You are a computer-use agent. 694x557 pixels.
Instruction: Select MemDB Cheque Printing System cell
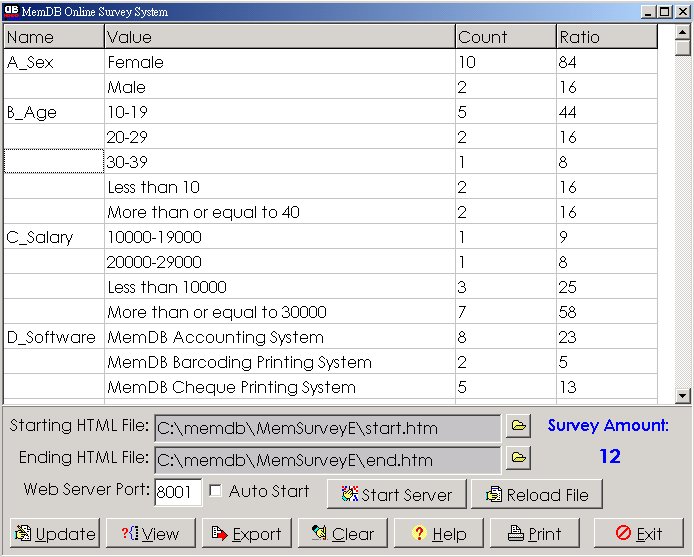point(280,387)
